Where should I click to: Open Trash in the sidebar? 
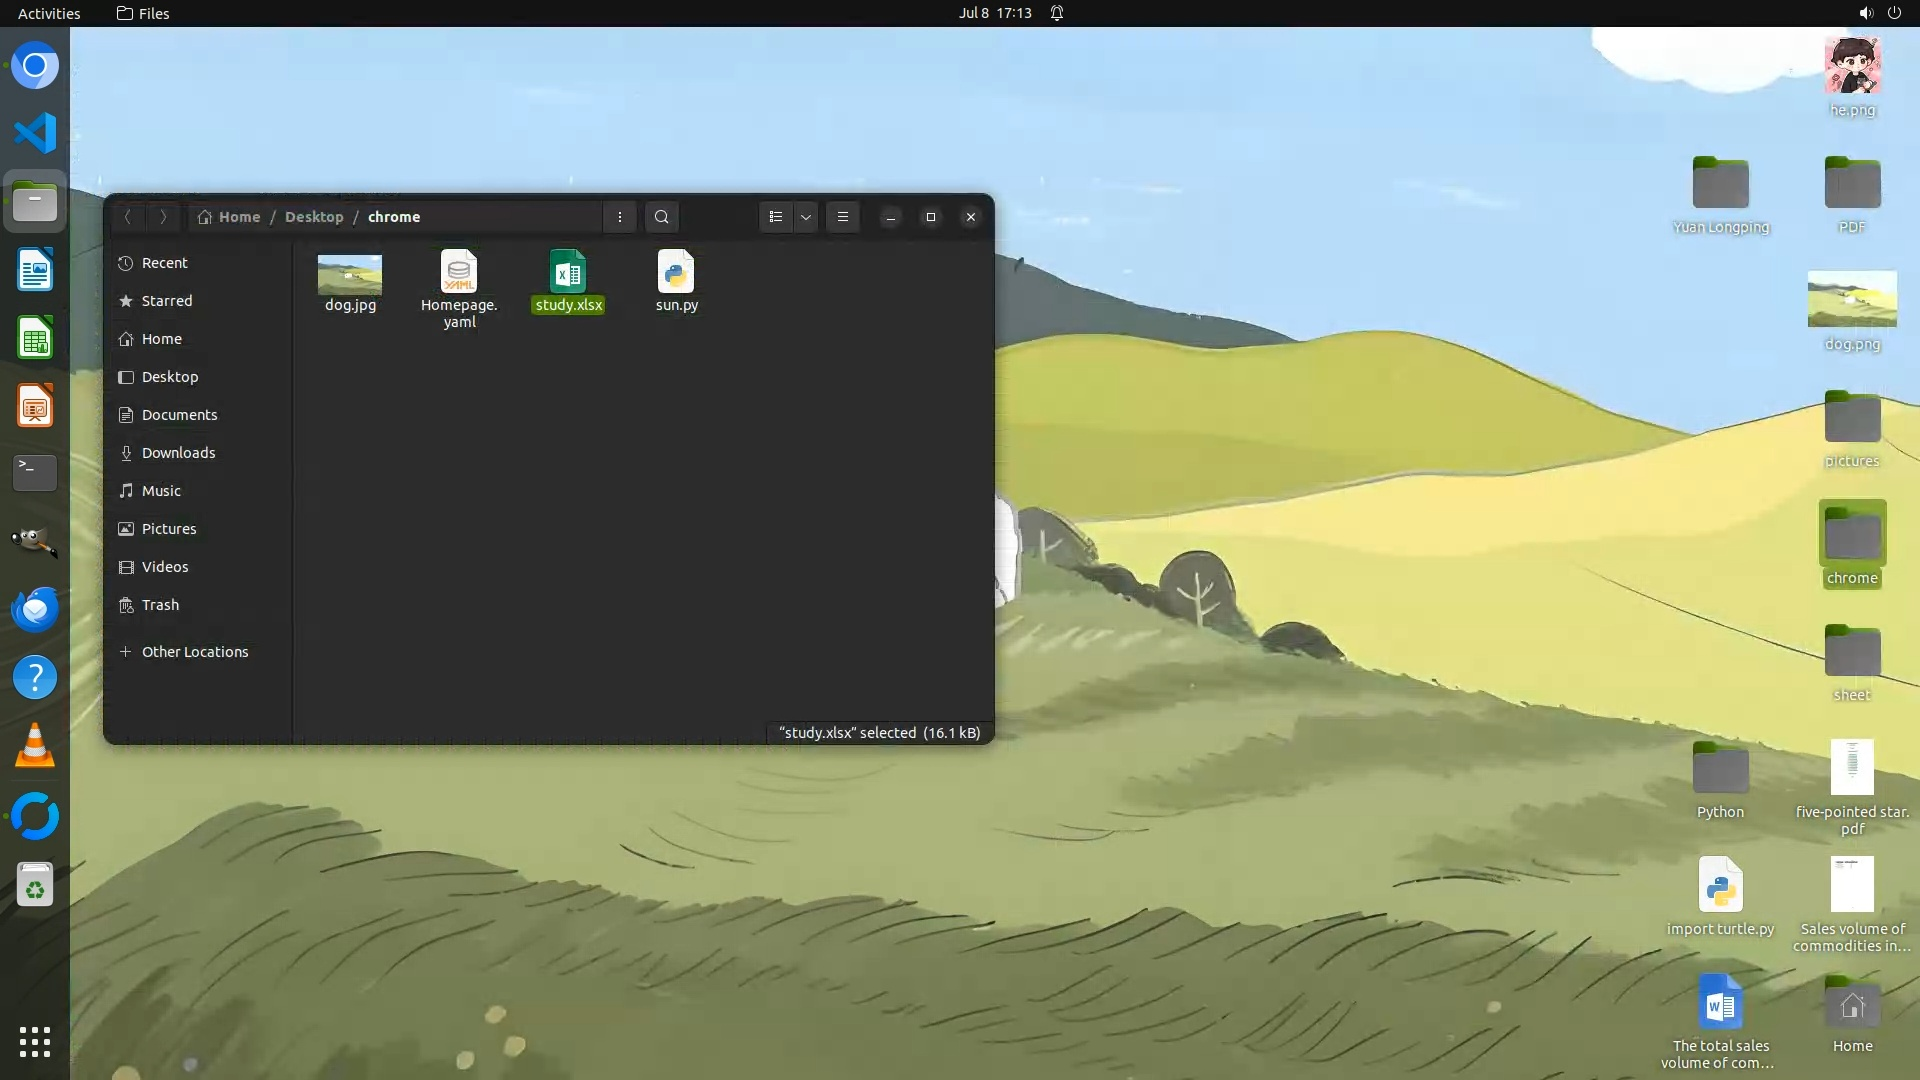coord(160,605)
